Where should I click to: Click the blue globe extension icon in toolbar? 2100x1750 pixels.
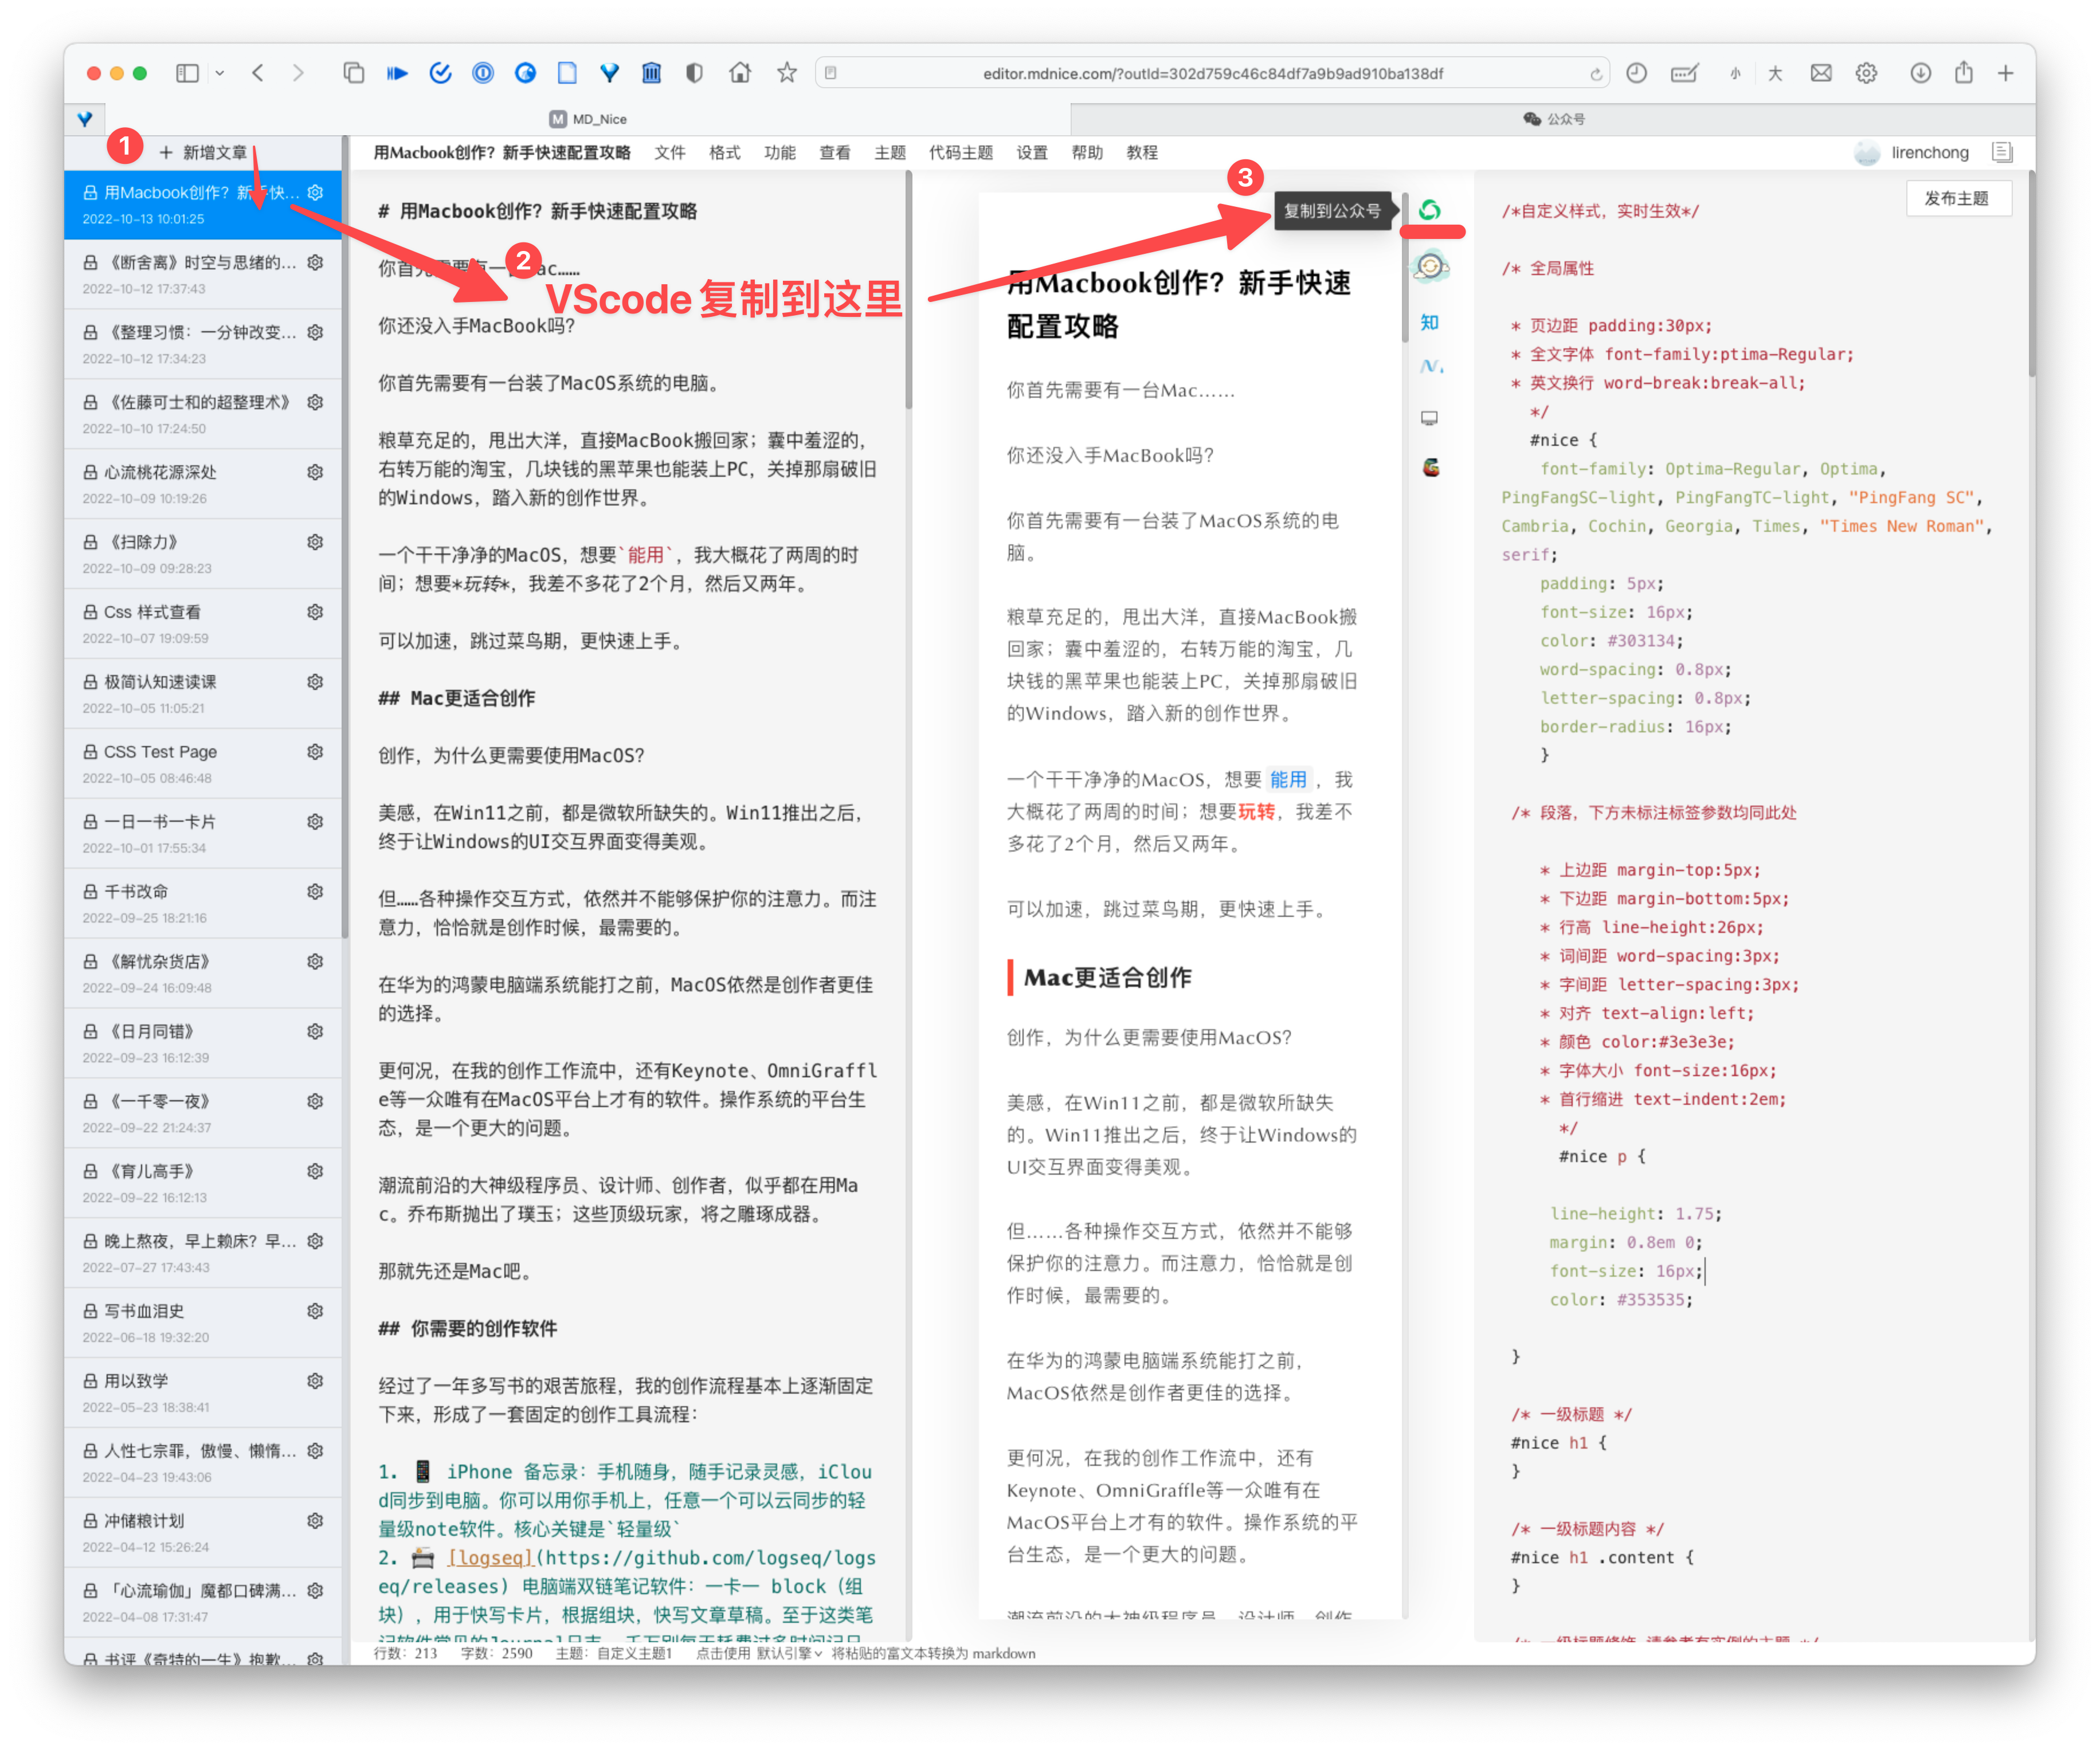coord(525,73)
